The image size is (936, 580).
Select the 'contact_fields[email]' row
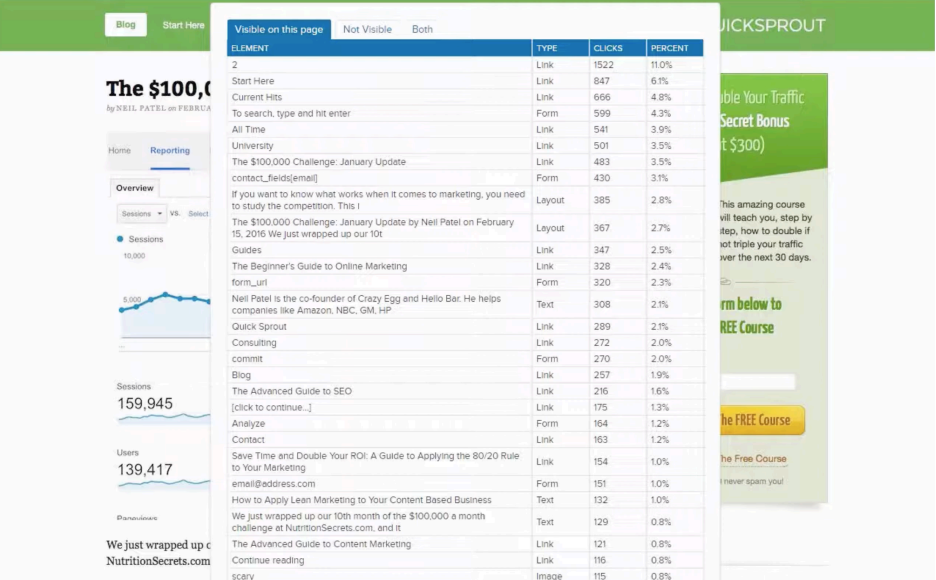(465, 177)
